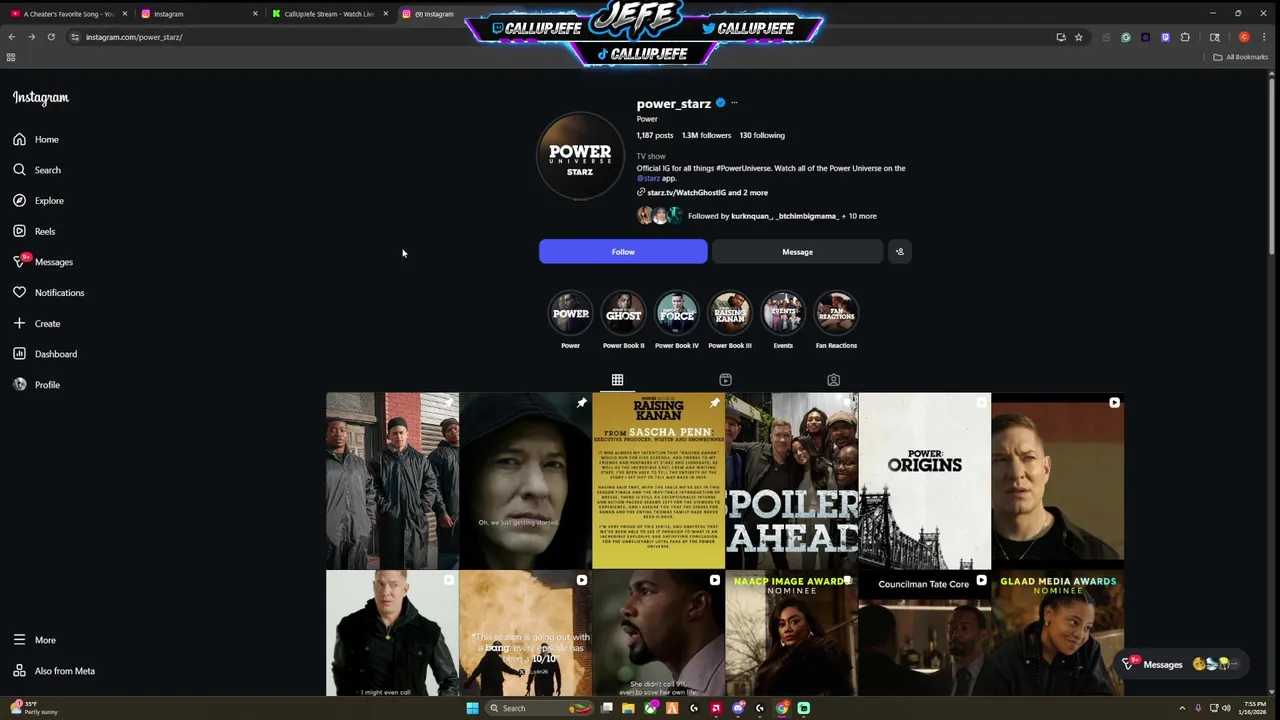Open the weather widget on taskbar
This screenshot has width=1280, height=720.
point(34,708)
